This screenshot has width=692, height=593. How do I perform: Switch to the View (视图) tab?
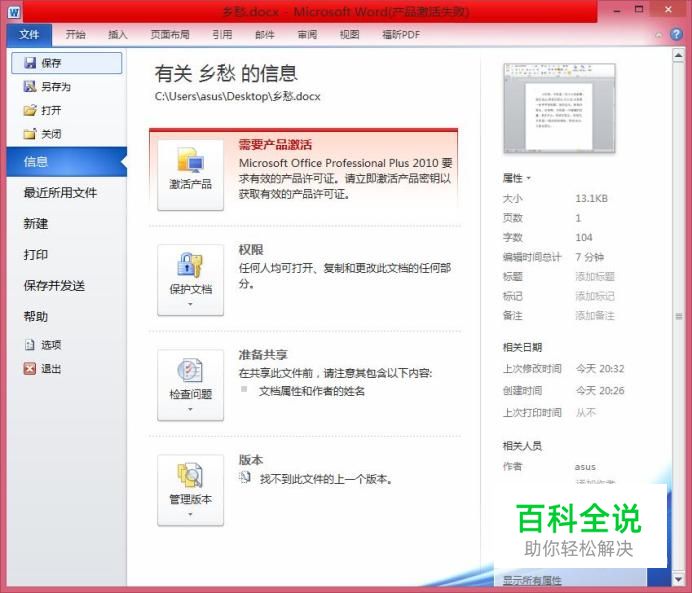coord(350,35)
